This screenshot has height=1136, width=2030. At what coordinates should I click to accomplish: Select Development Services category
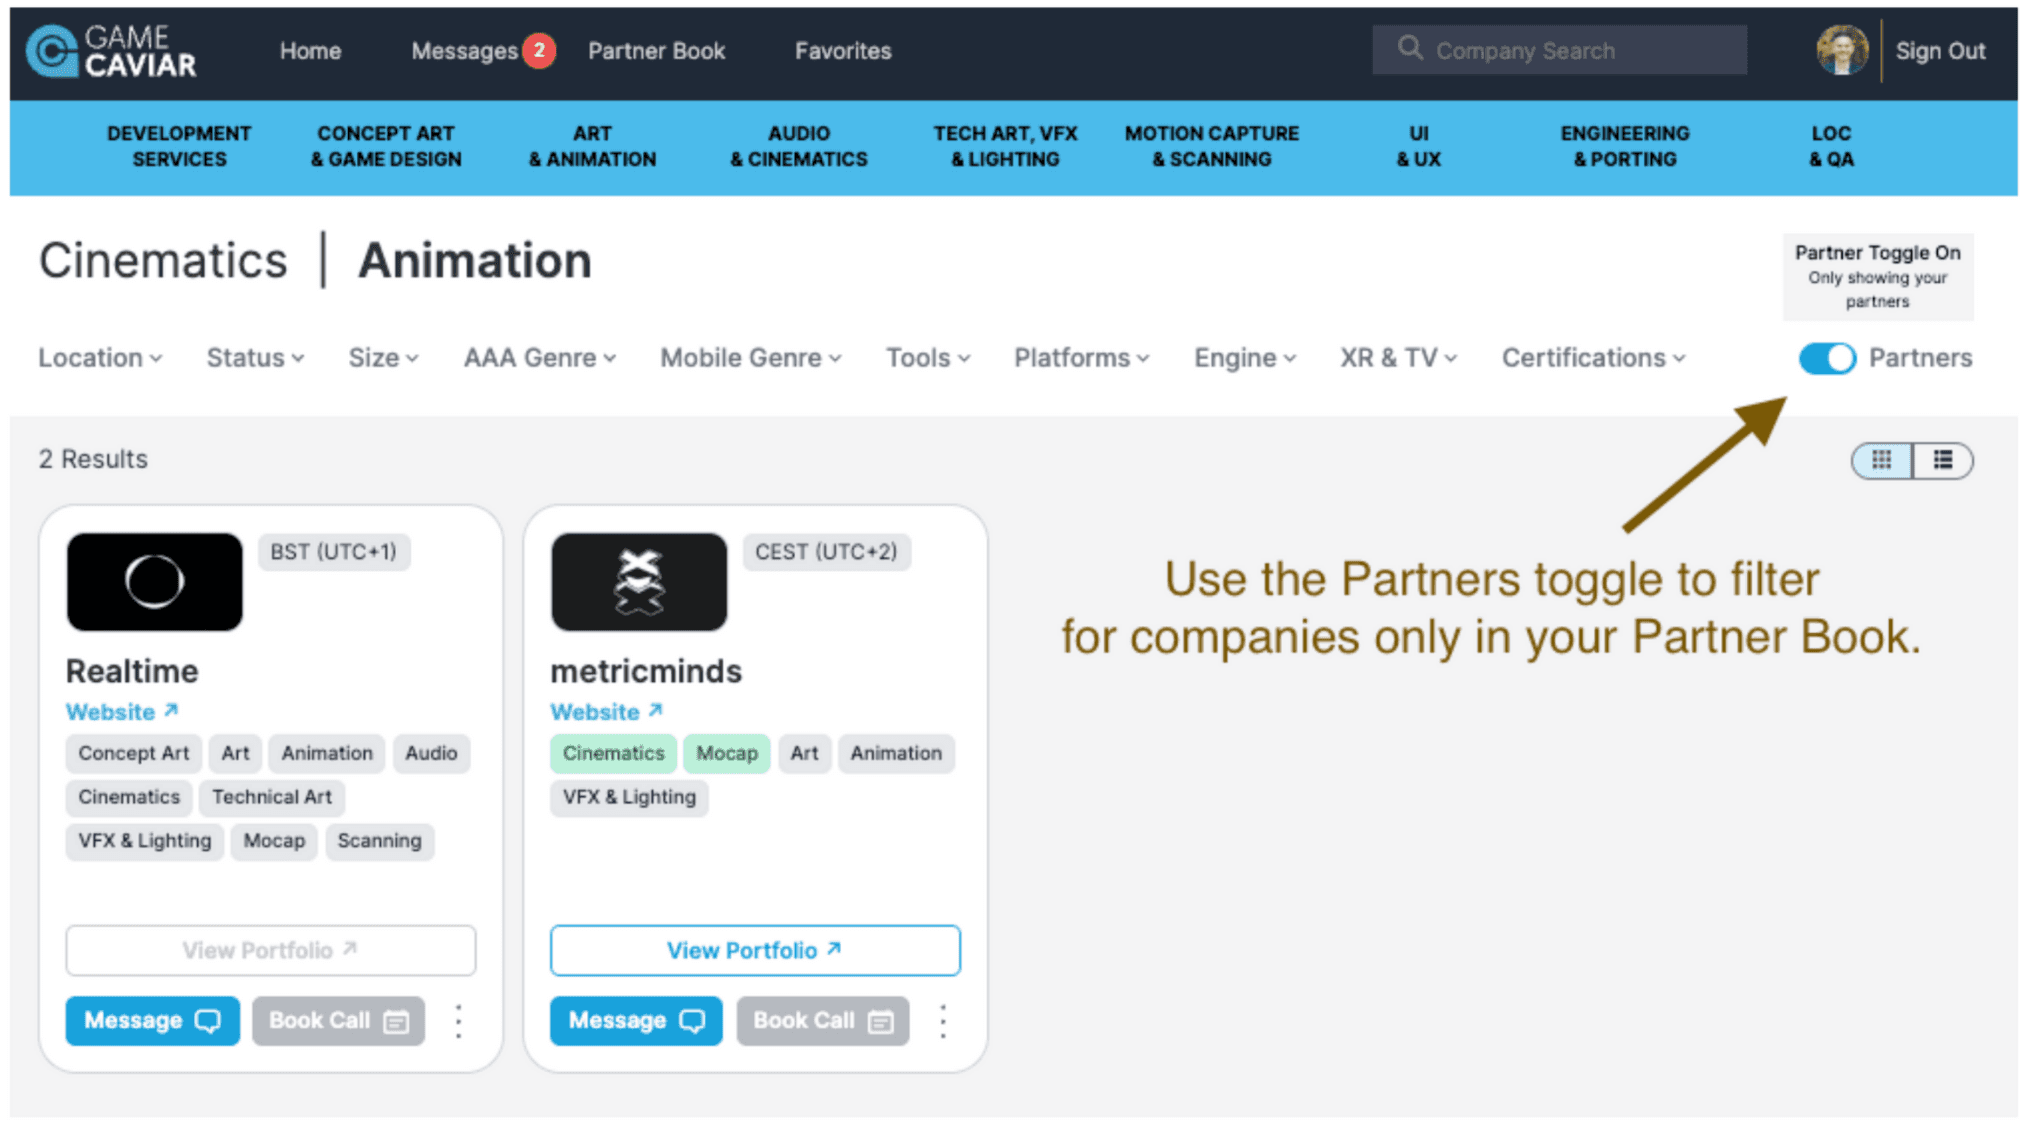tap(179, 146)
